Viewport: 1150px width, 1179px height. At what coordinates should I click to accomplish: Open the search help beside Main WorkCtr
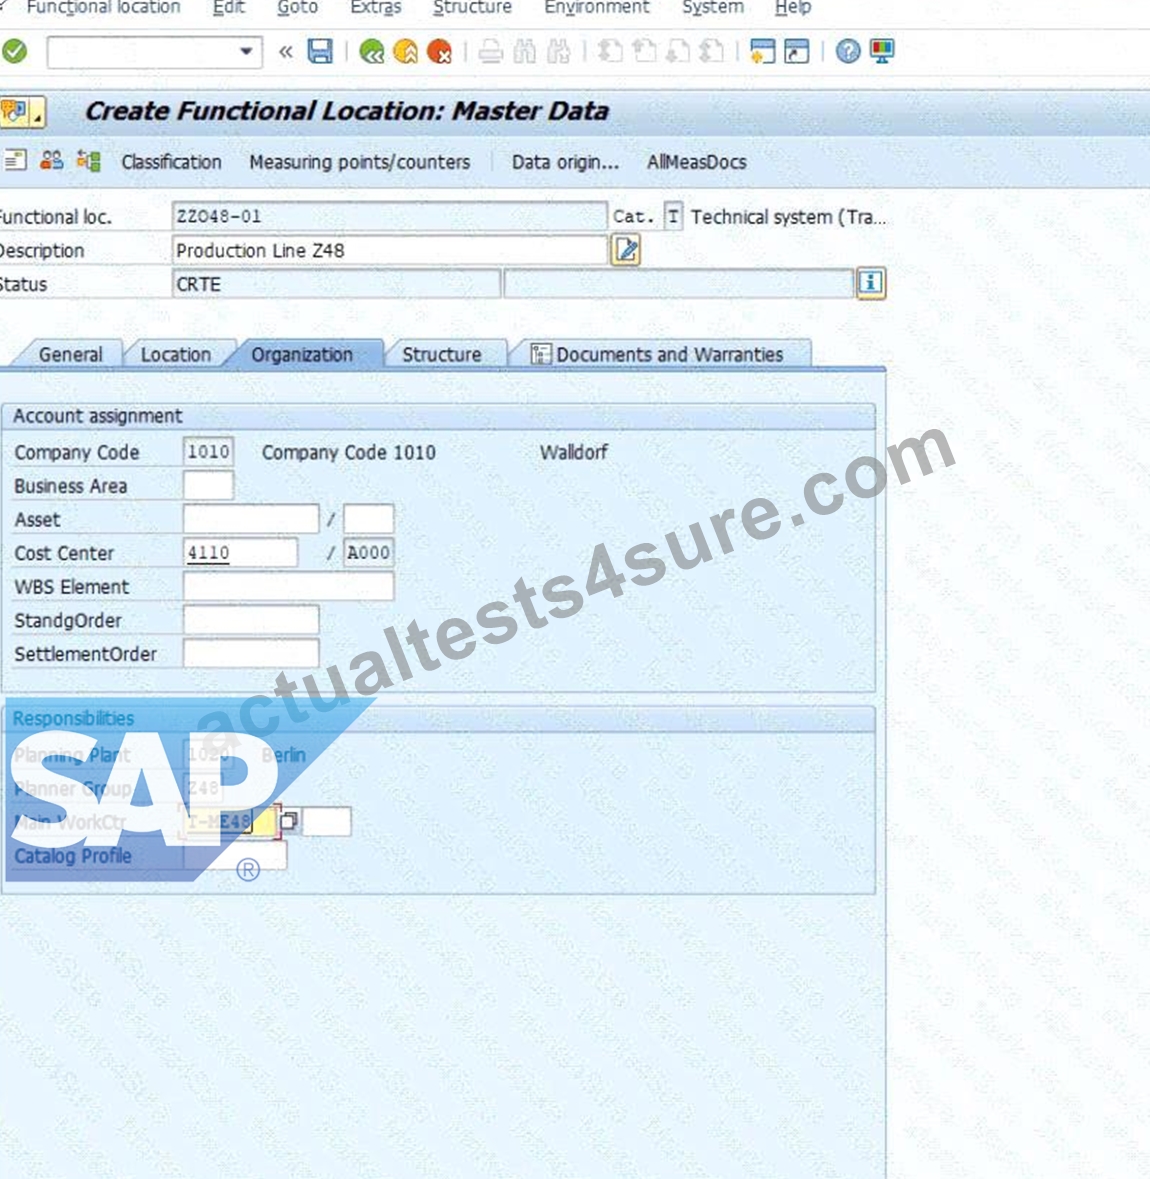point(290,821)
